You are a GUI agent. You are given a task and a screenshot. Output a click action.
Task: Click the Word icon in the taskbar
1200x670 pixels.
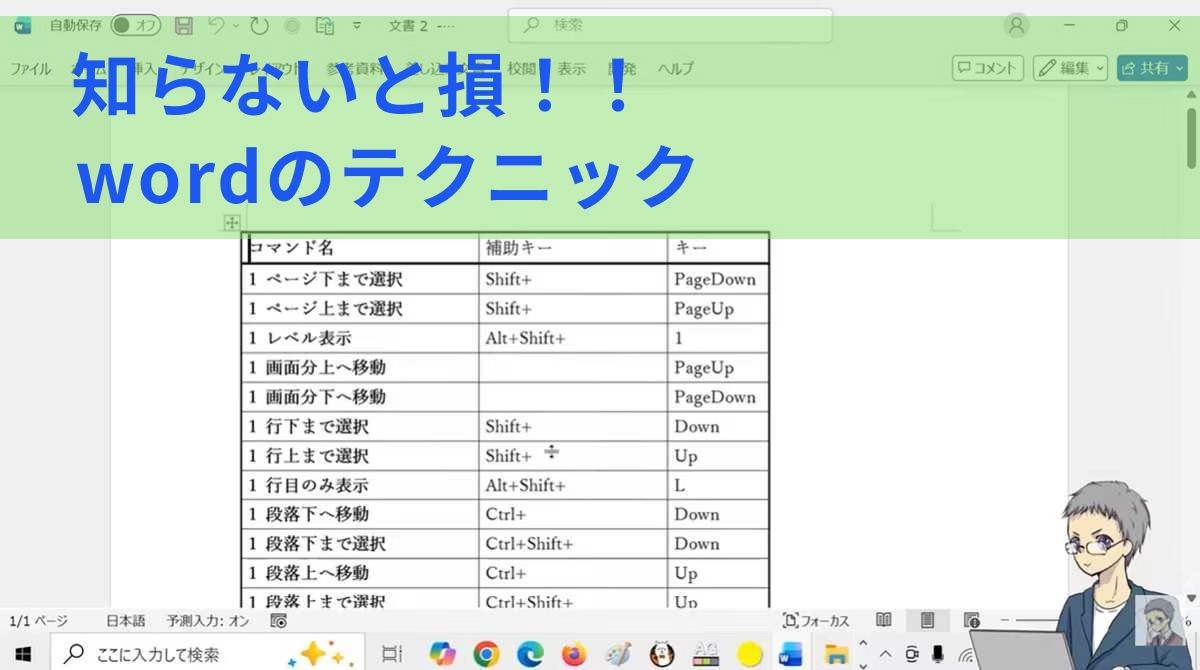(791, 654)
